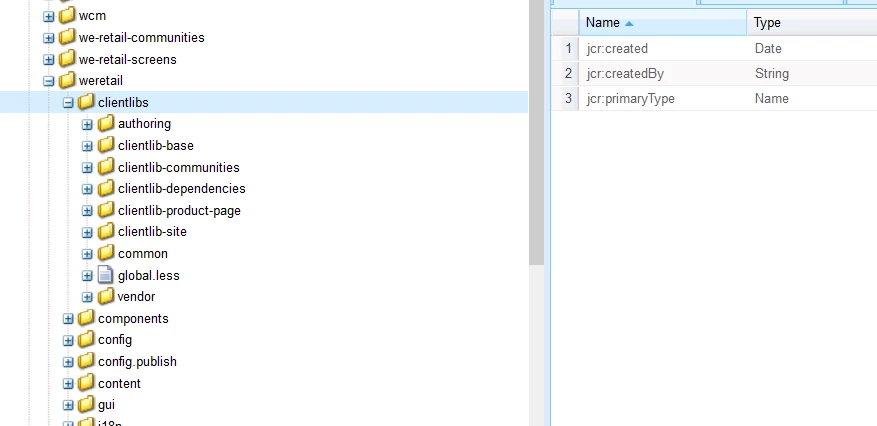877x426 pixels.
Task: Select the config.publish tree item
Action: click(137, 361)
